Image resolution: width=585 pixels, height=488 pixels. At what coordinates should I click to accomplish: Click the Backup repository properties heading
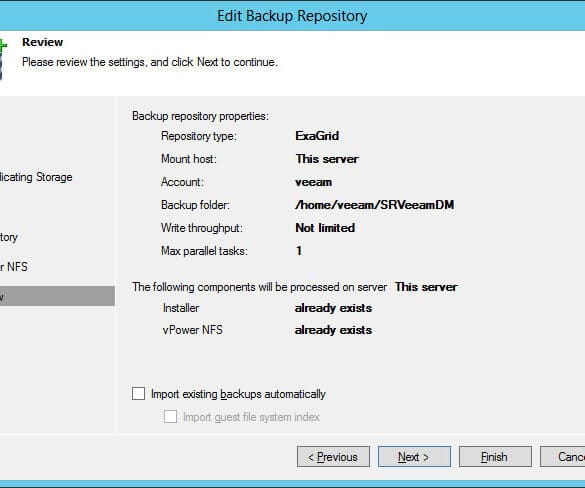(x=200, y=116)
